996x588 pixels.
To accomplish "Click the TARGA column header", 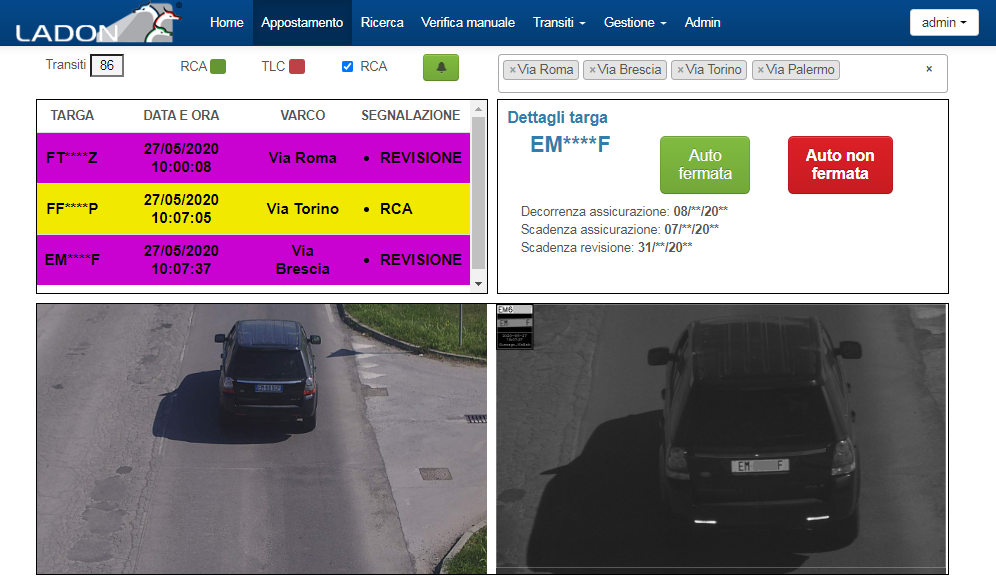I will (x=72, y=116).
